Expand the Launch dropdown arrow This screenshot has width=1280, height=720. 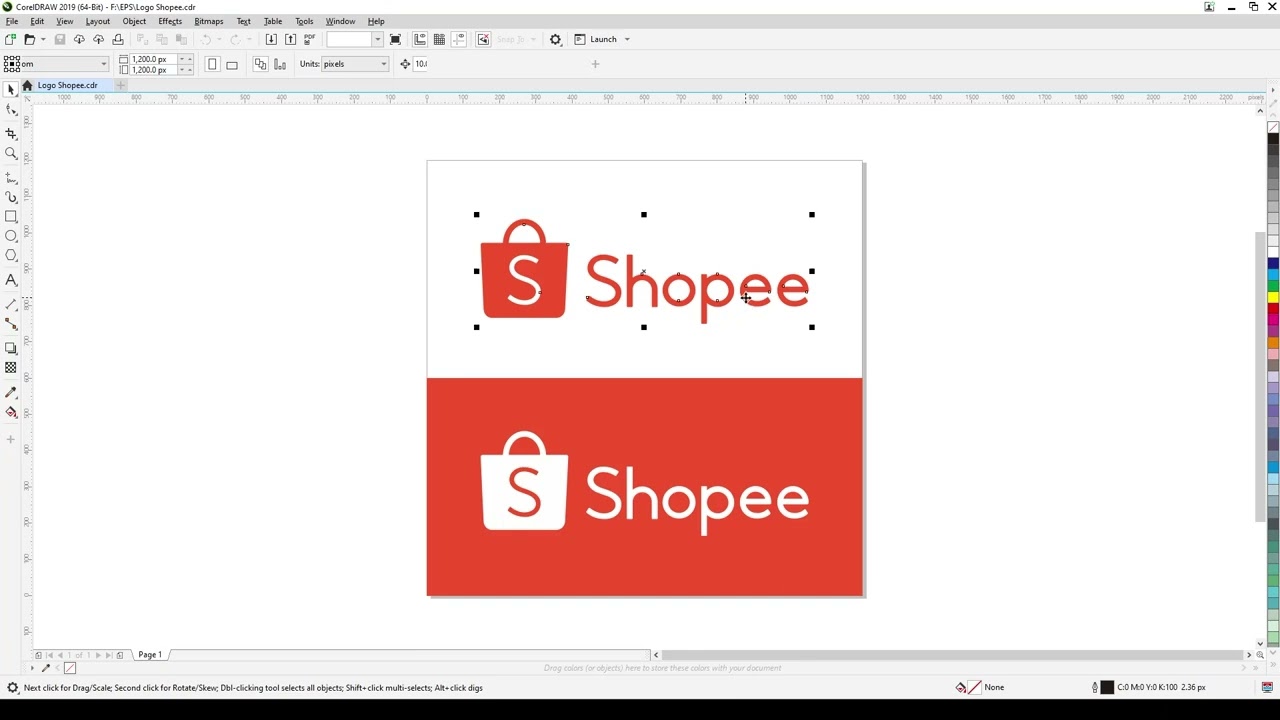(x=627, y=39)
